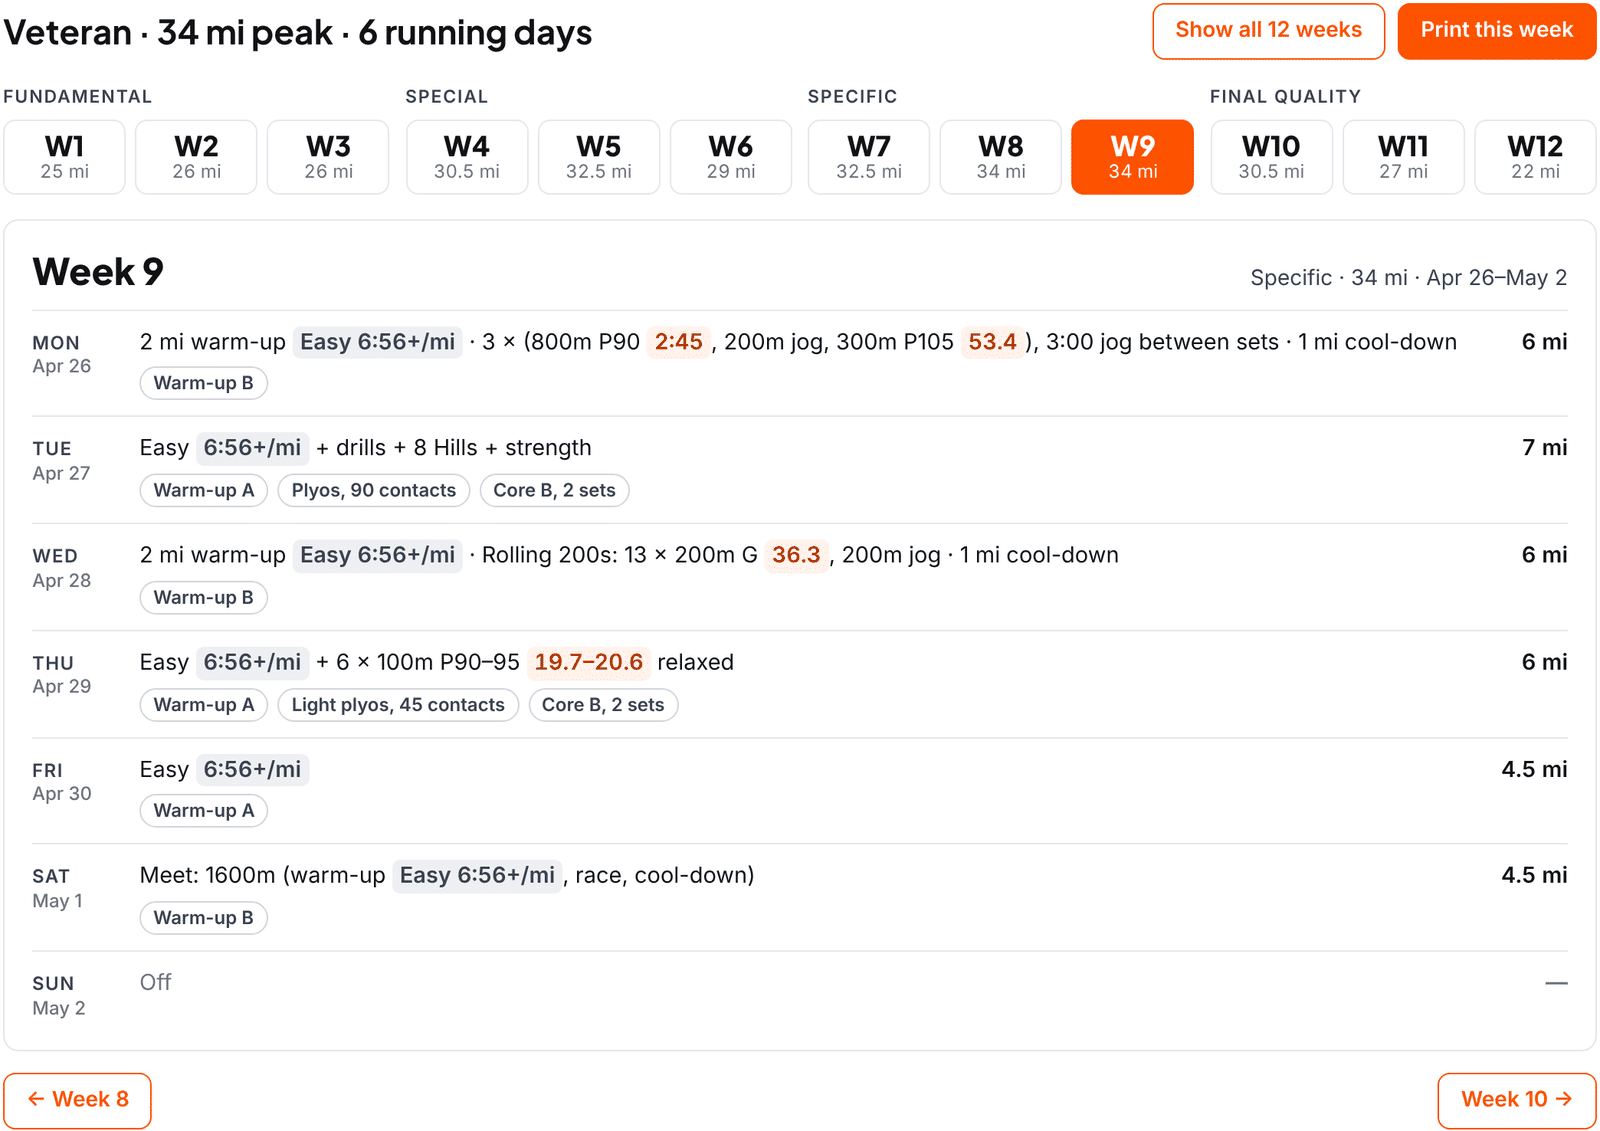Click the 53.4 split on Monday
1600x1131 pixels.
pyautogui.click(x=993, y=342)
